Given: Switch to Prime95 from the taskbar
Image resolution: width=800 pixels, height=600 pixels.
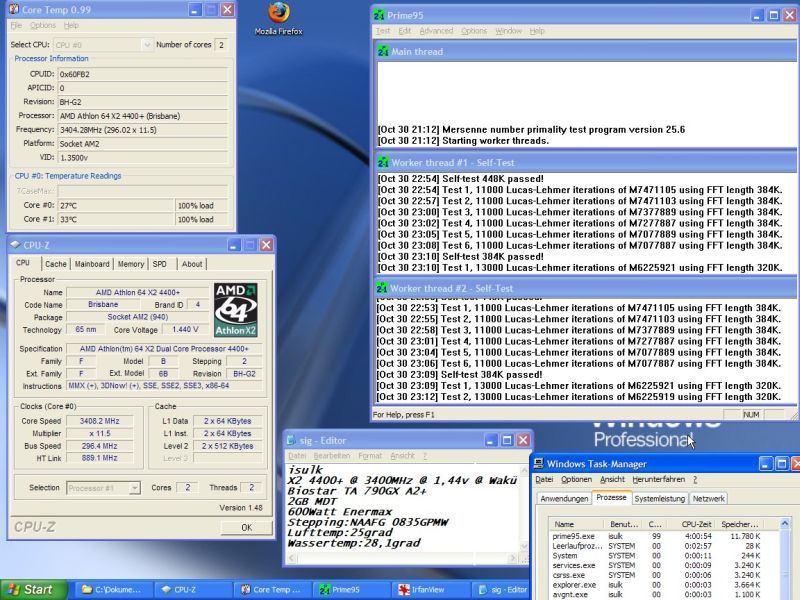Looking at the screenshot, I should pos(349,590).
